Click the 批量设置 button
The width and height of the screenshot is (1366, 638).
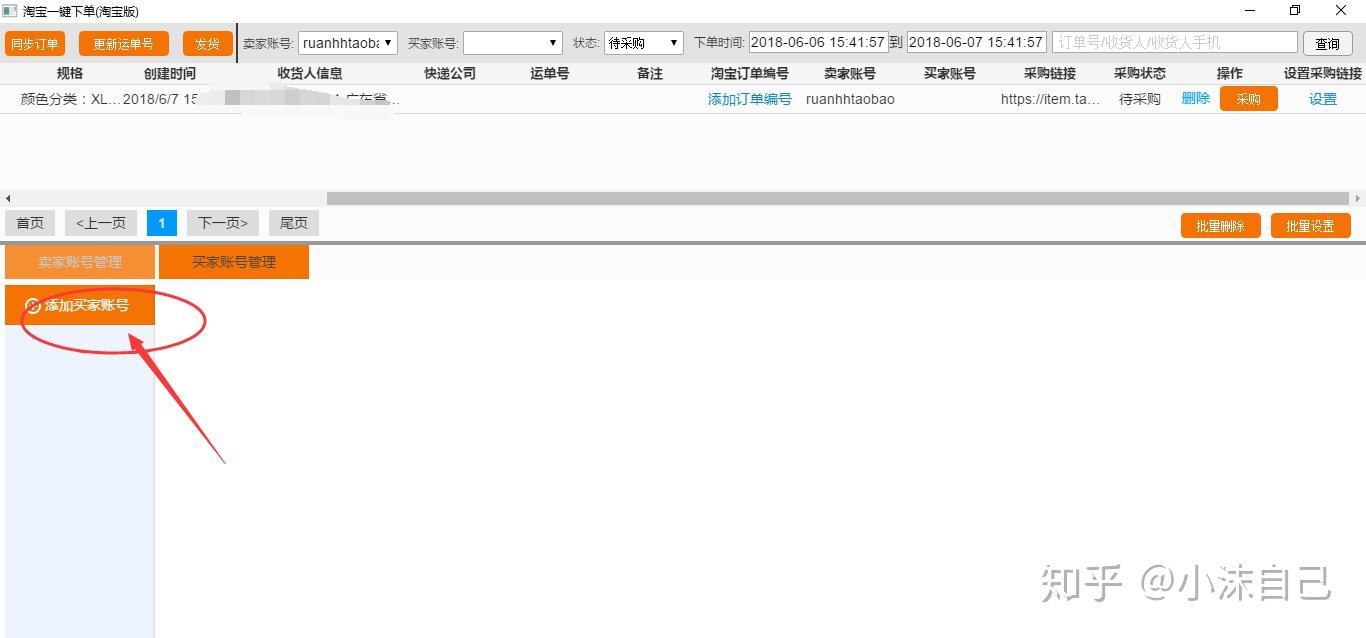coord(1310,226)
